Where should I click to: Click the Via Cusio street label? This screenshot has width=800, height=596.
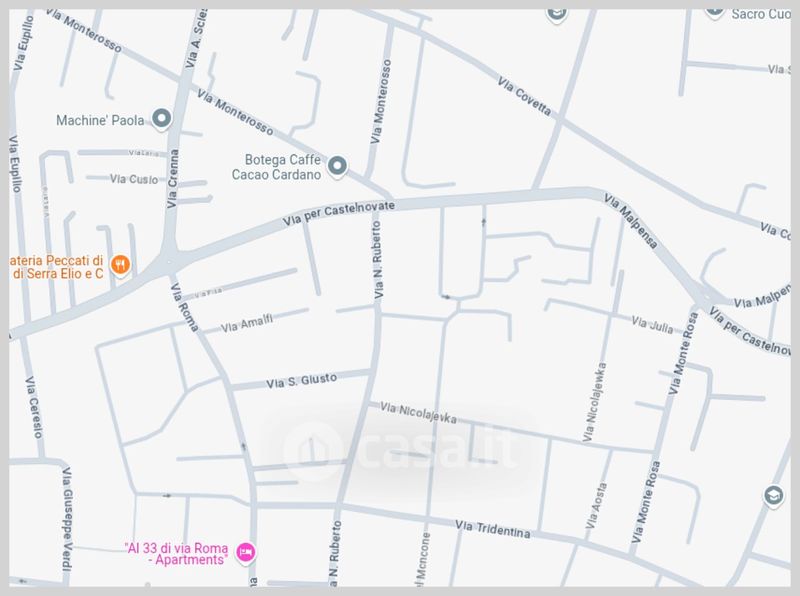pyautogui.click(x=134, y=179)
